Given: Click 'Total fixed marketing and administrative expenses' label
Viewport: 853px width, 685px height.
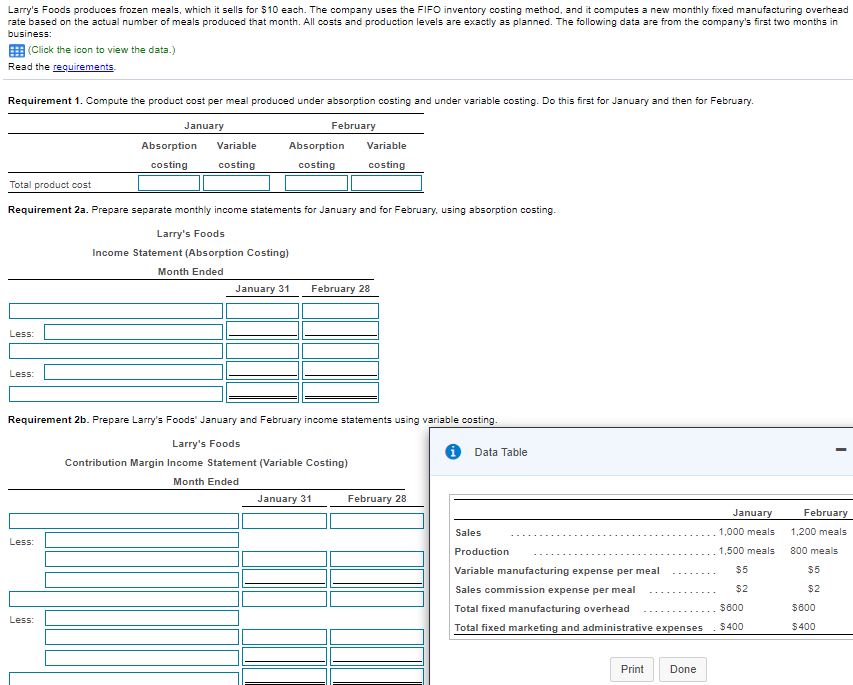Looking at the screenshot, I should [579, 628].
